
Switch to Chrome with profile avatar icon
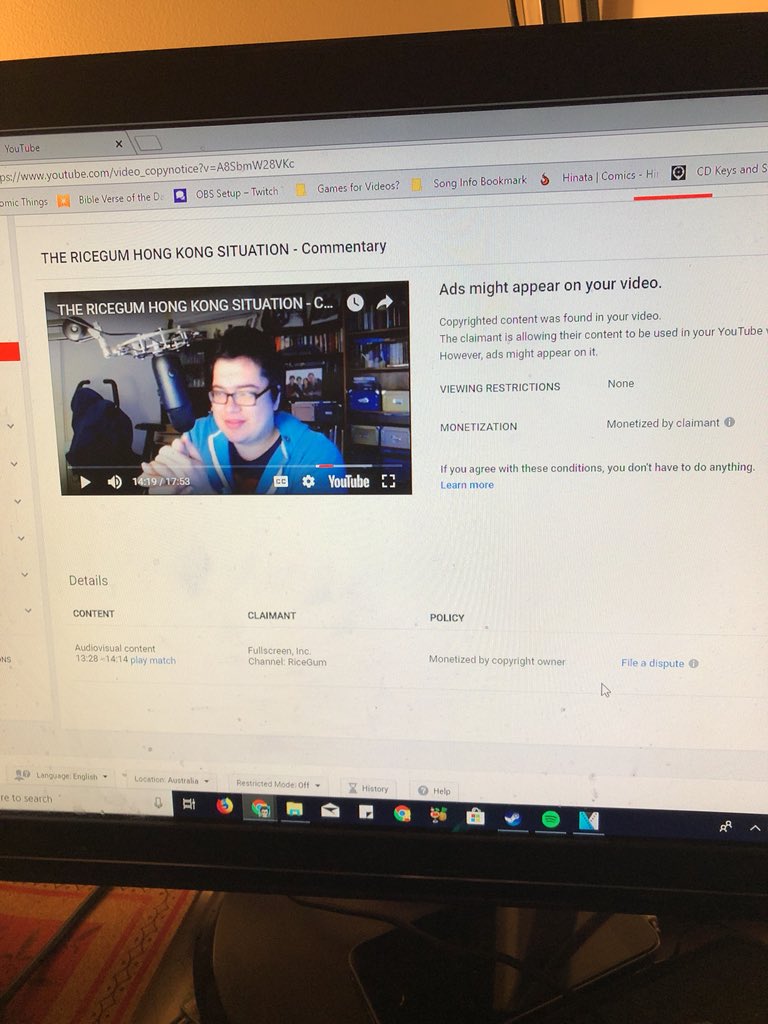click(261, 808)
